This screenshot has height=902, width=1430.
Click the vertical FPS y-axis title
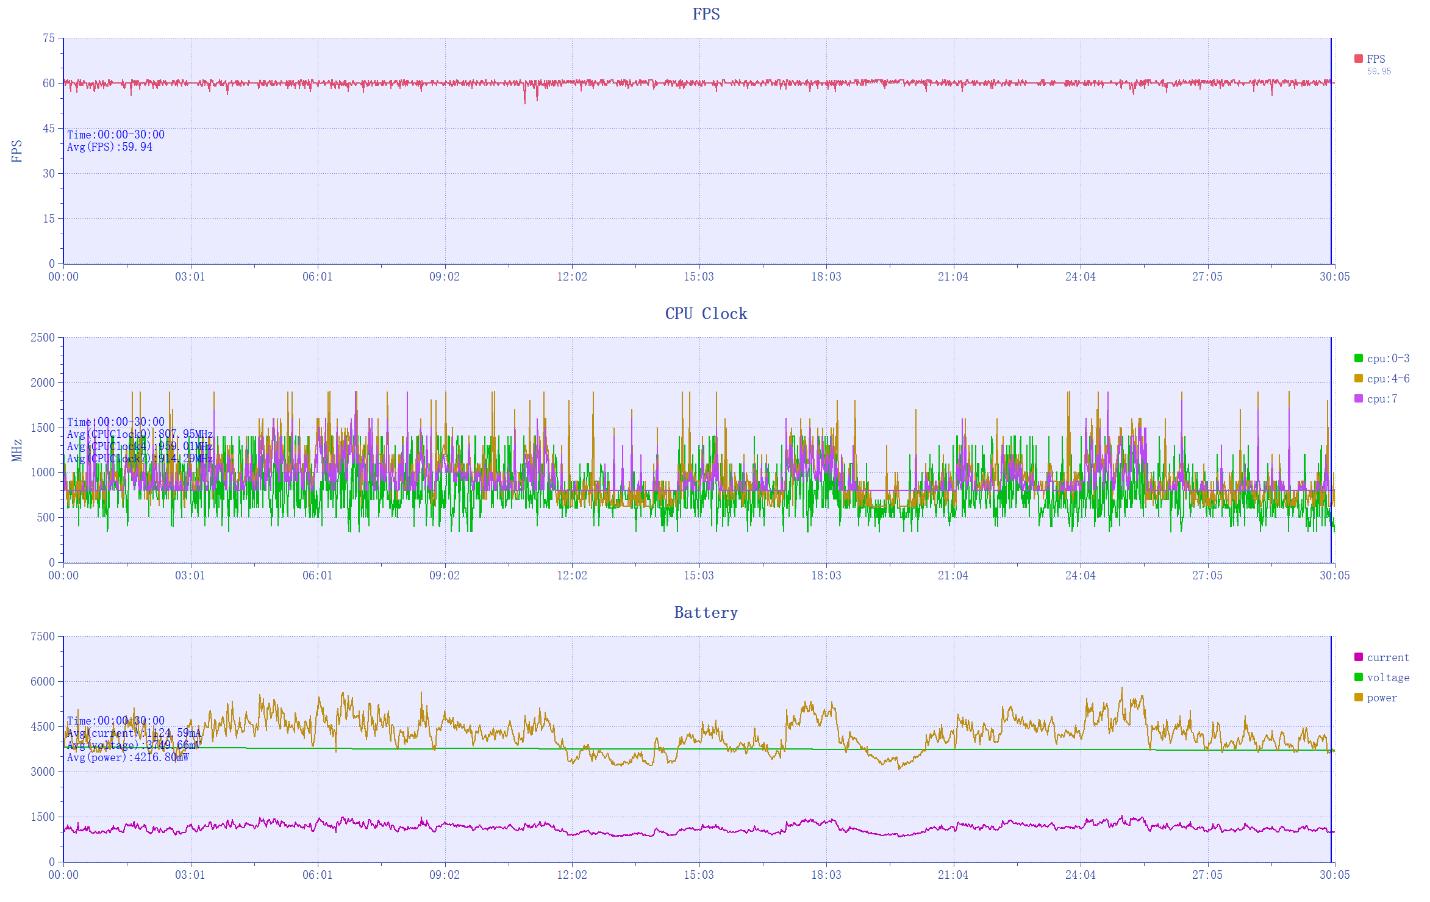(x=16, y=151)
